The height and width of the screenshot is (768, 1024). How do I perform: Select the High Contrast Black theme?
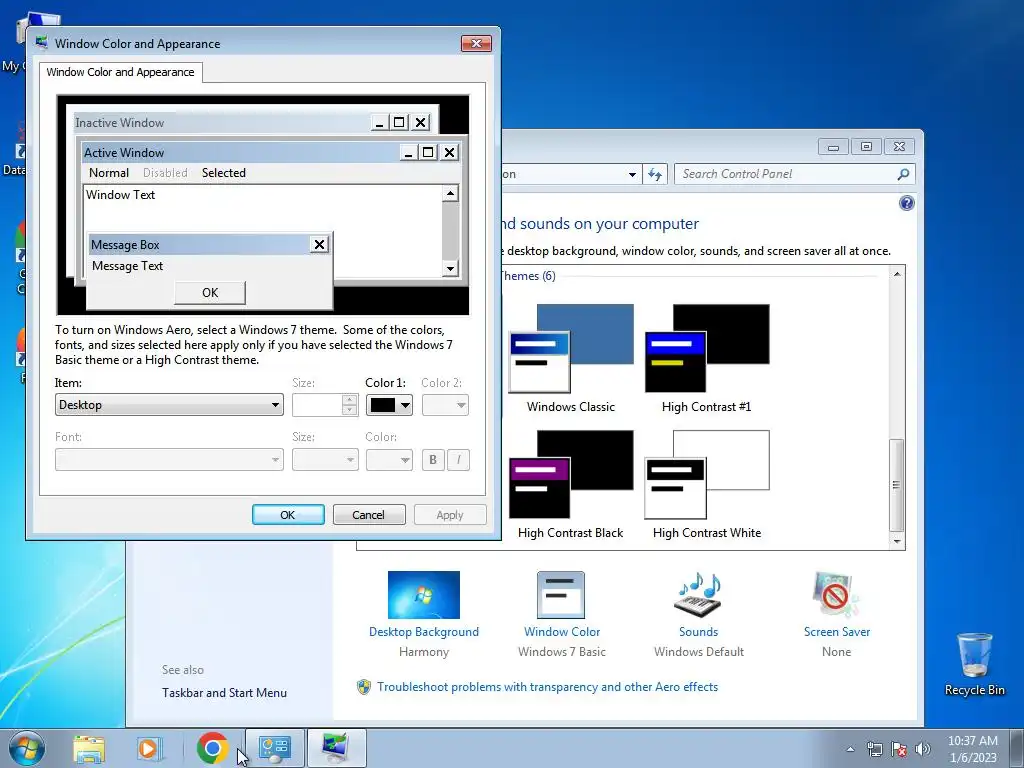571,485
